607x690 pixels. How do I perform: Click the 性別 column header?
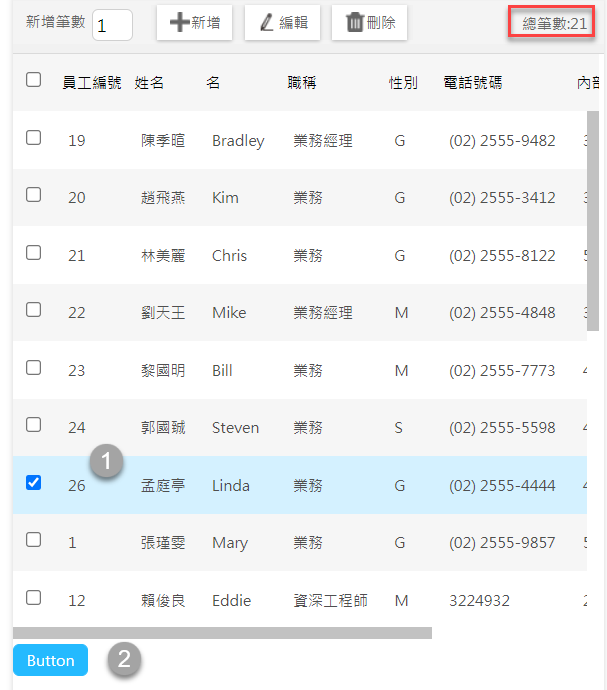[403, 83]
